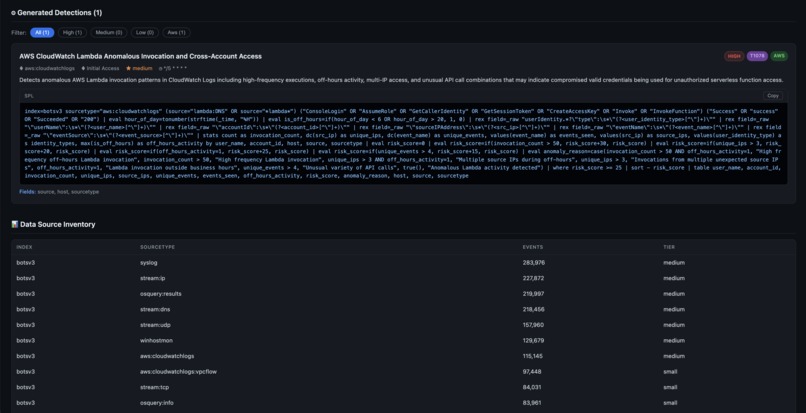Click the Fields: source, host, sourcetype line

59,191
